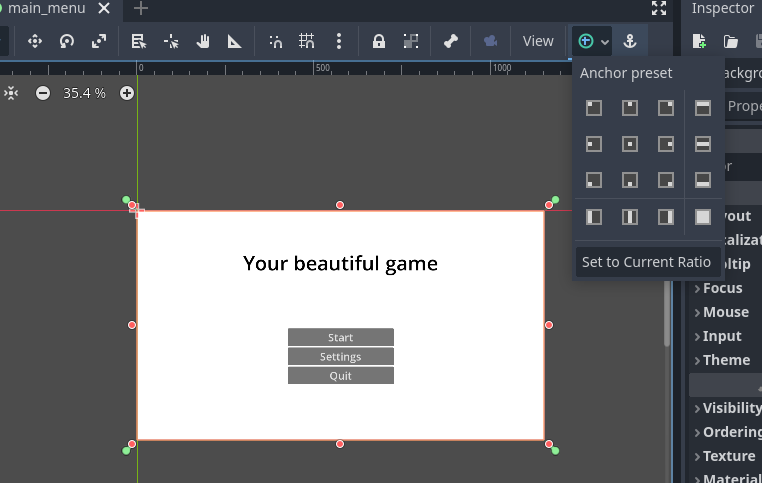This screenshot has height=483, width=762.
Task: Expand the Input section
Action: tap(718, 336)
